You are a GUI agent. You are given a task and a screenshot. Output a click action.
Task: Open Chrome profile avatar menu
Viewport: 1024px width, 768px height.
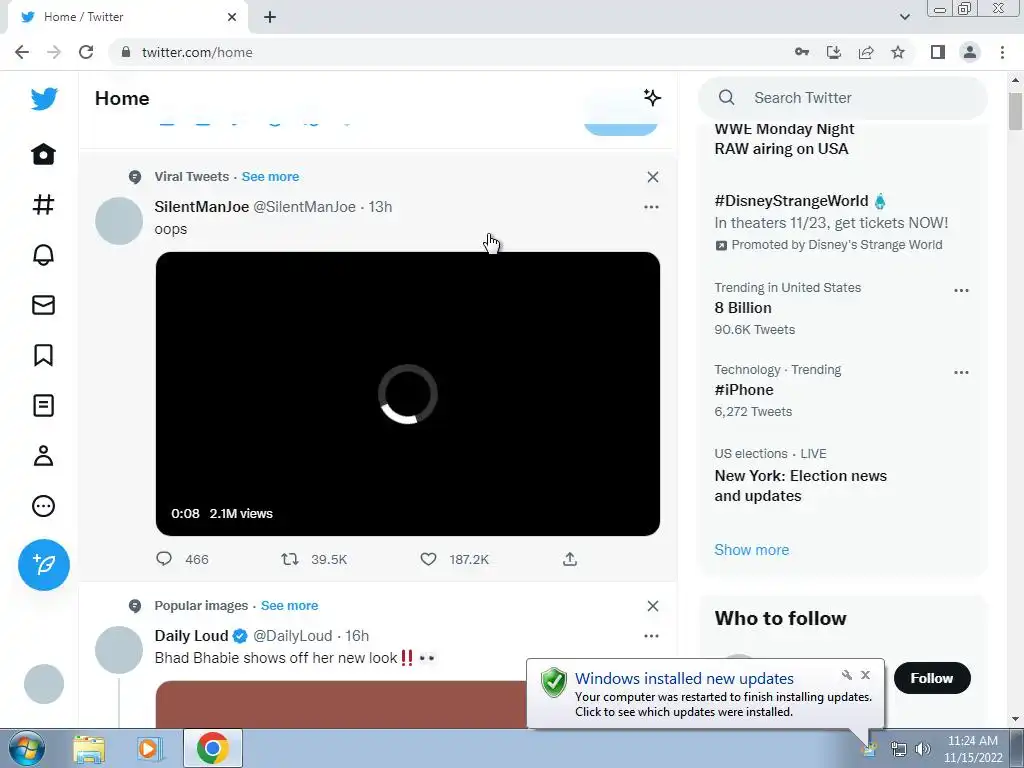pos(970,52)
